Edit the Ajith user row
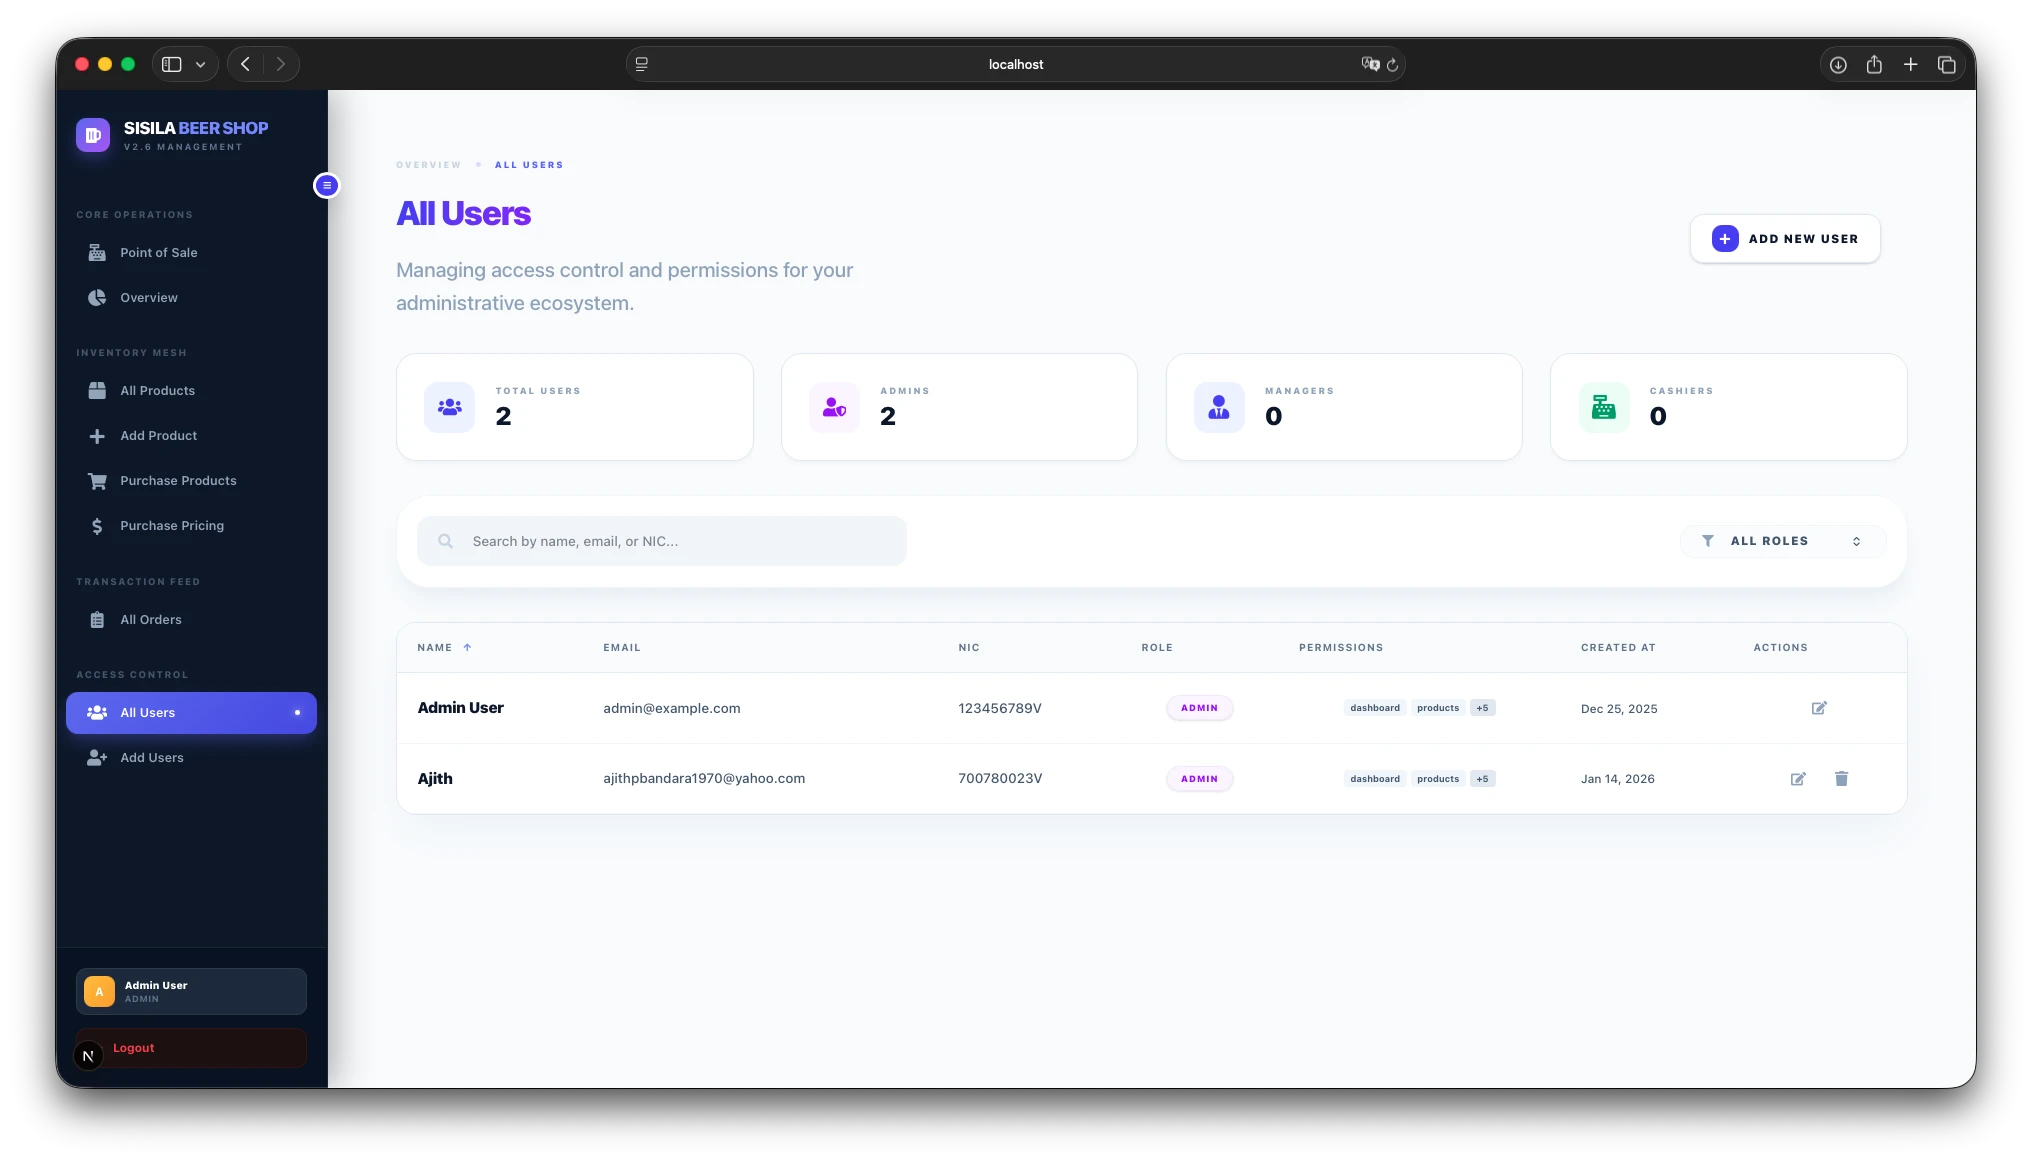This screenshot has width=2032, height=1162. pyautogui.click(x=1798, y=779)
